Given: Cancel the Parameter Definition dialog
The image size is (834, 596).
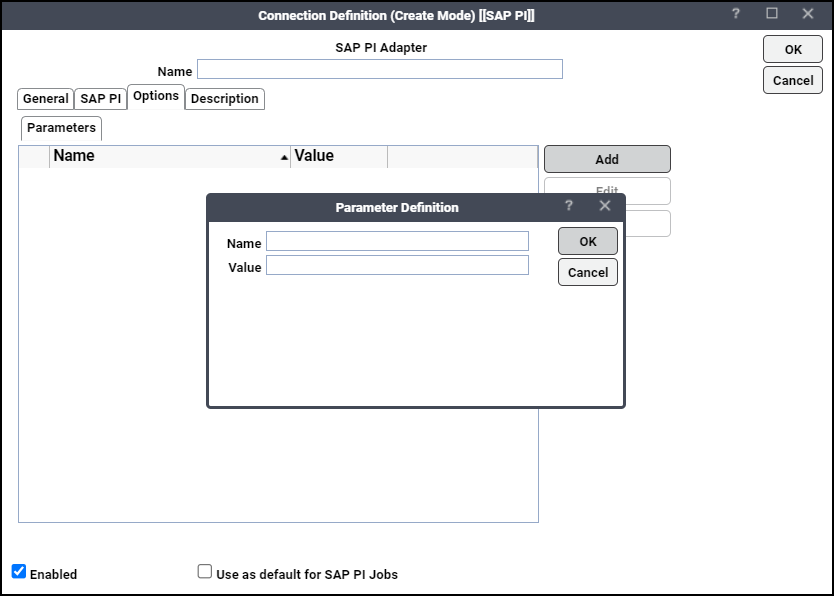Looking at the screenshot, I should (x=588, y=272).
